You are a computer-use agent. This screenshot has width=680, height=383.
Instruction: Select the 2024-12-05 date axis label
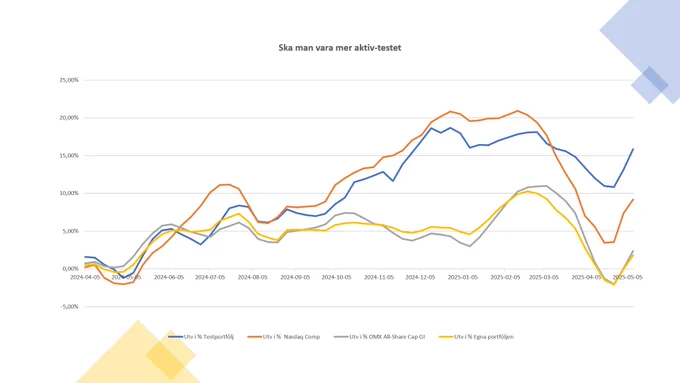click(420, 277)
